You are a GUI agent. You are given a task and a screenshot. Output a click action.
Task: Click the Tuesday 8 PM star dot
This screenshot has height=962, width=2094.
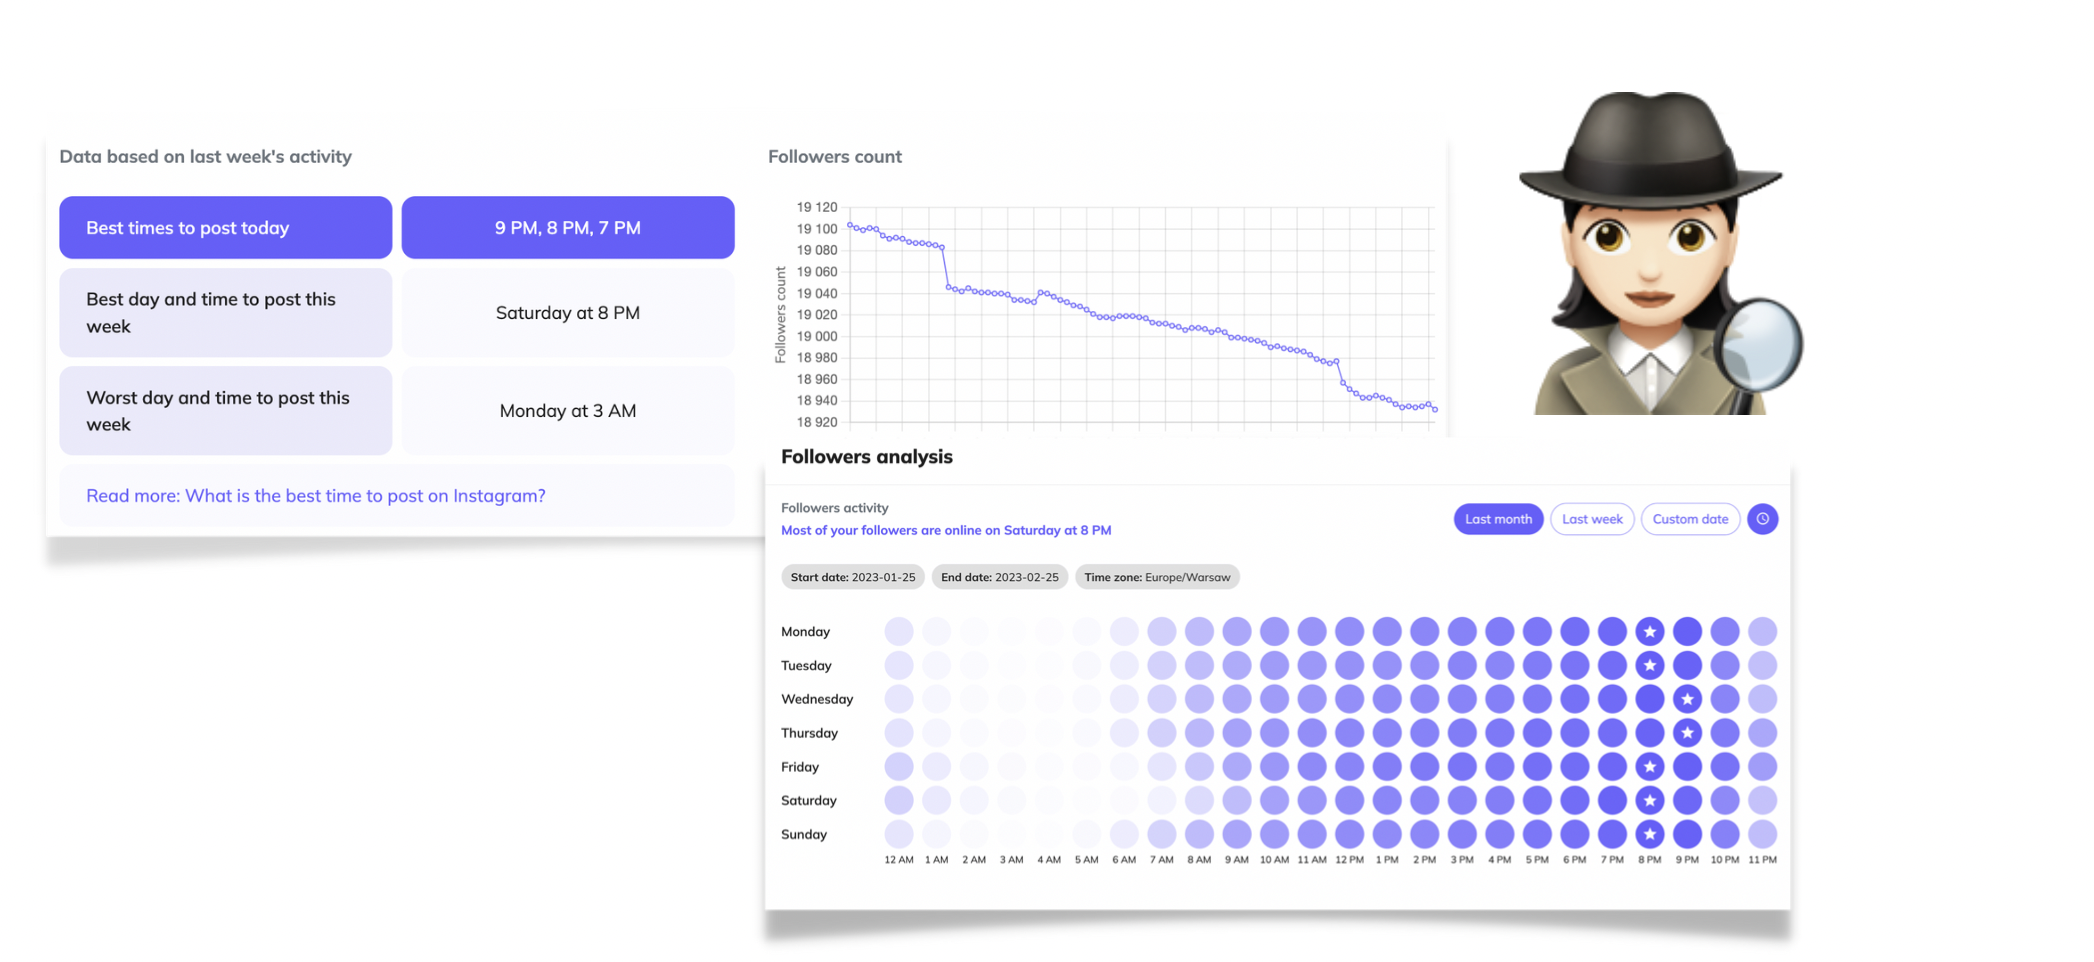[x=1650, y=665]
